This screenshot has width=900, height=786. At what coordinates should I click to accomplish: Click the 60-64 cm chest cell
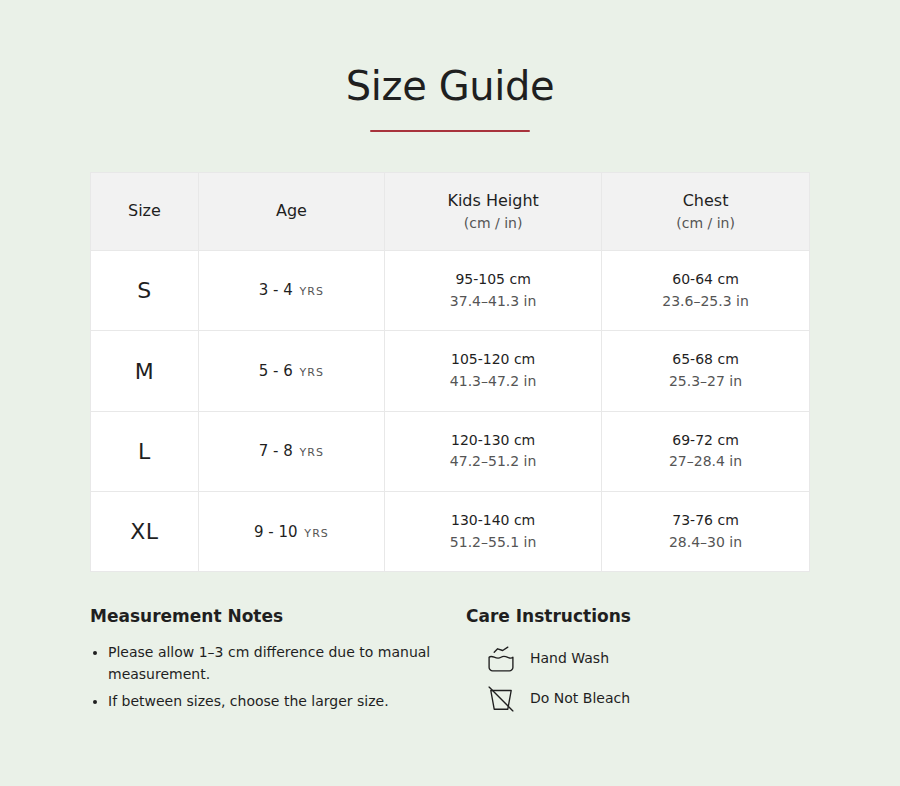tap(705, 291)
